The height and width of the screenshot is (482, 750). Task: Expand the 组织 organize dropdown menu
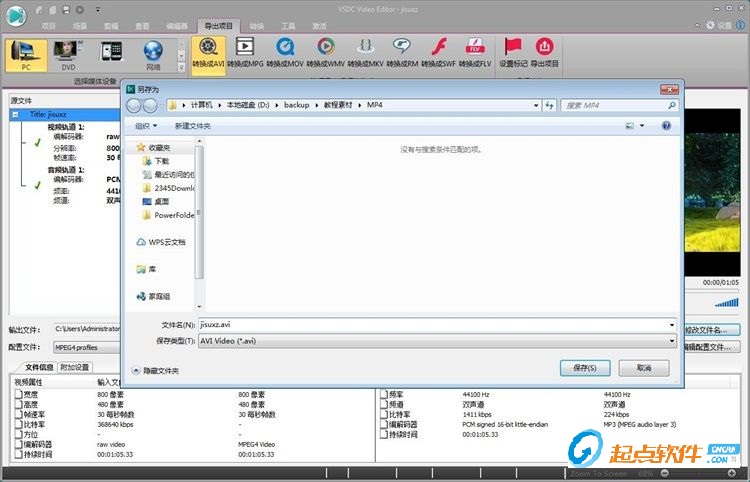tap(145, 126)
